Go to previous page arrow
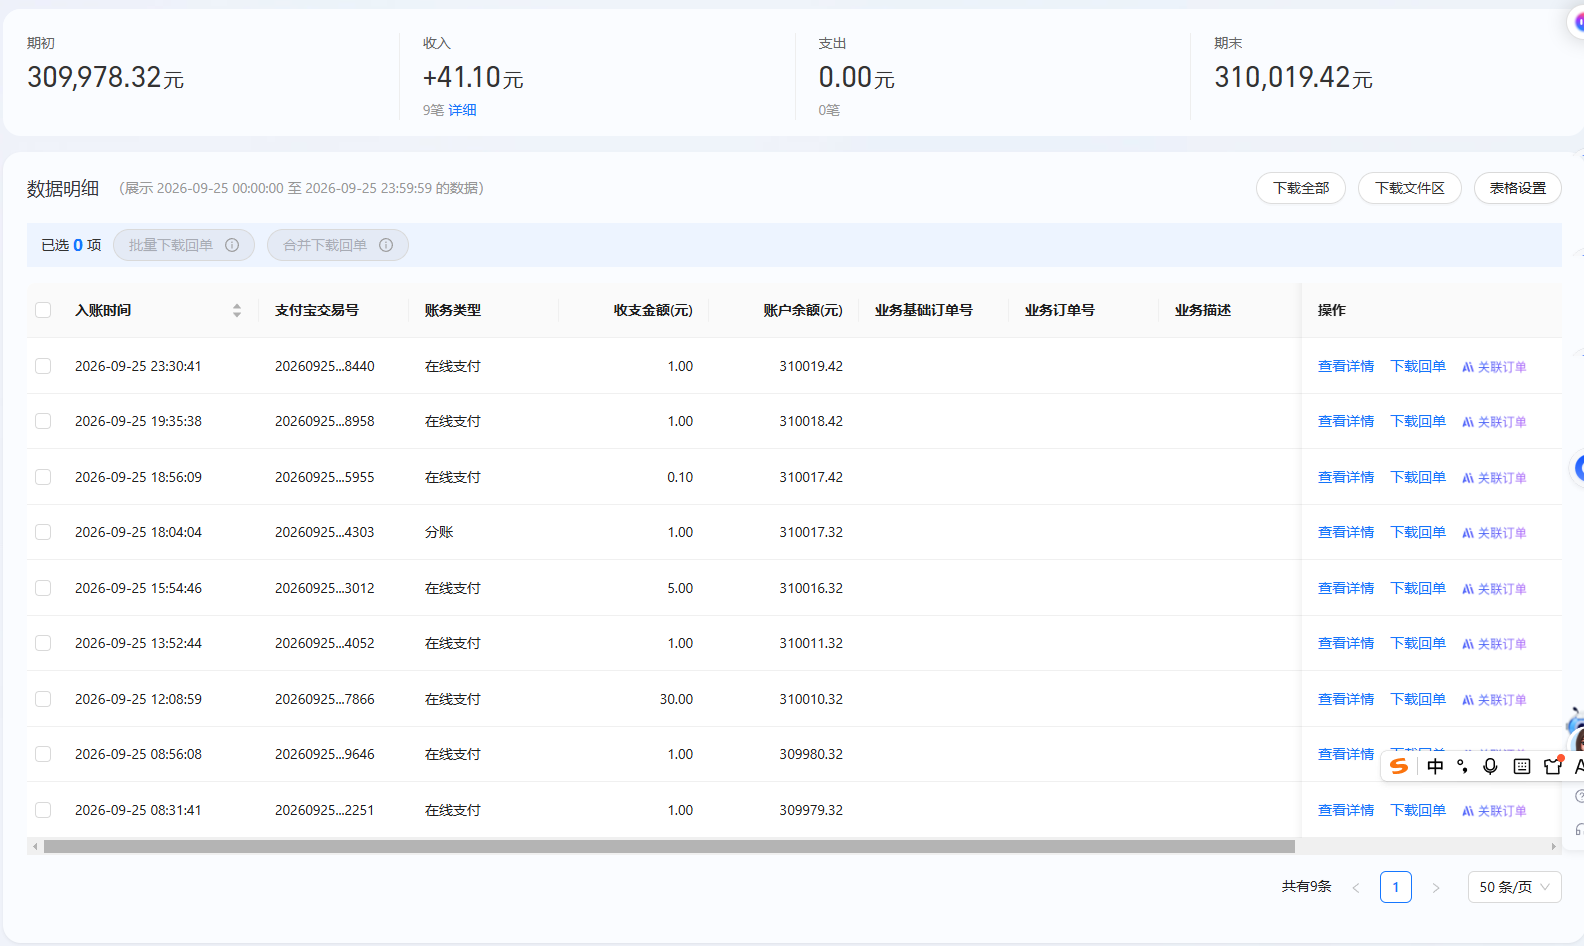1584x946 pixels. (1356, 888)
